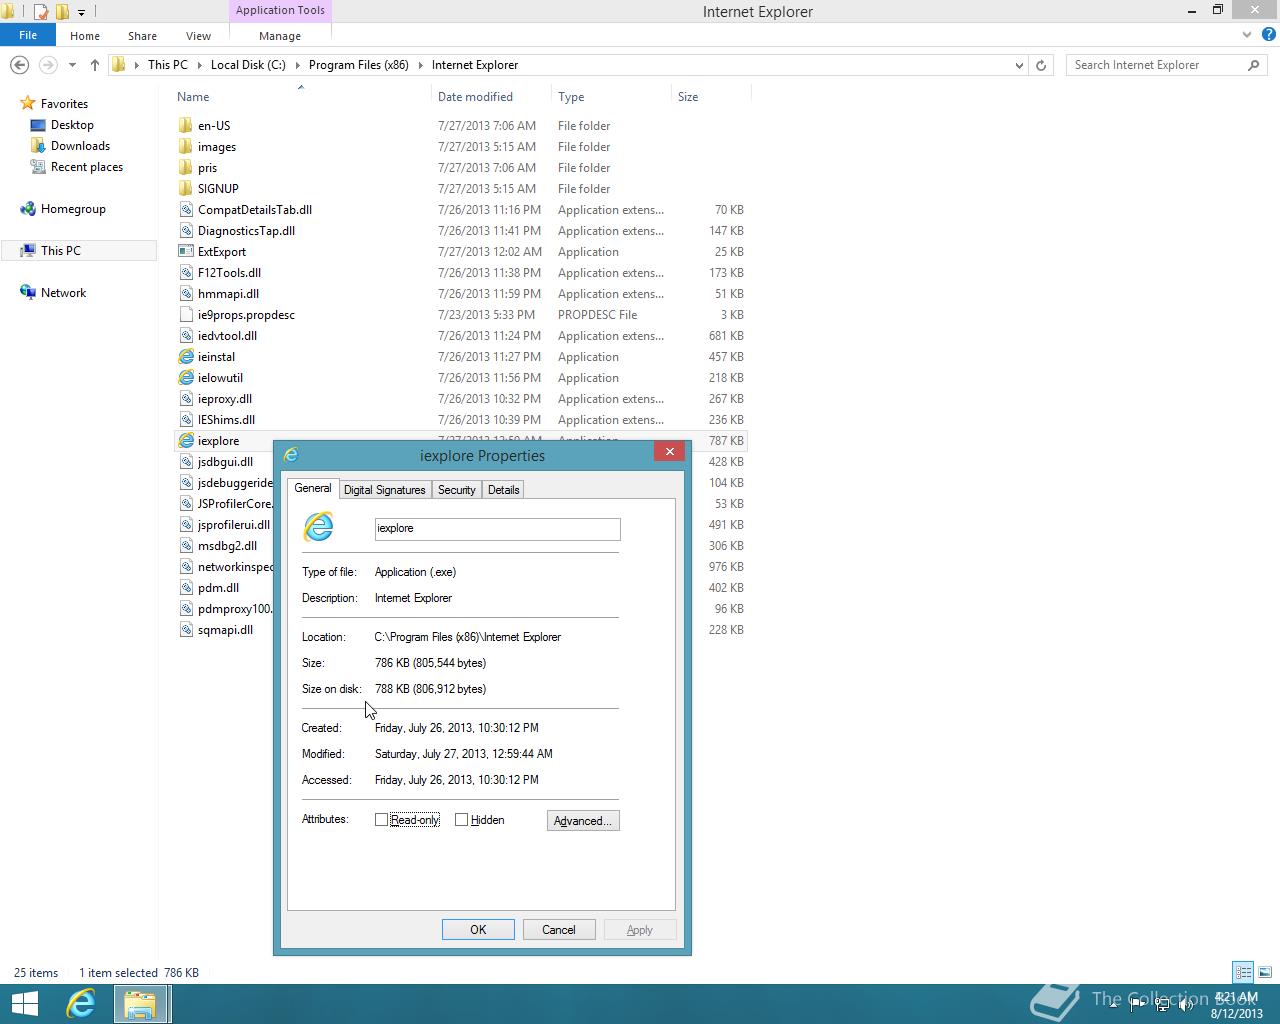Viewport: 1280px width, 1024px height.
Task: Select DiagnosticsTap.dll in the file list
Action: tap(246, 231)
